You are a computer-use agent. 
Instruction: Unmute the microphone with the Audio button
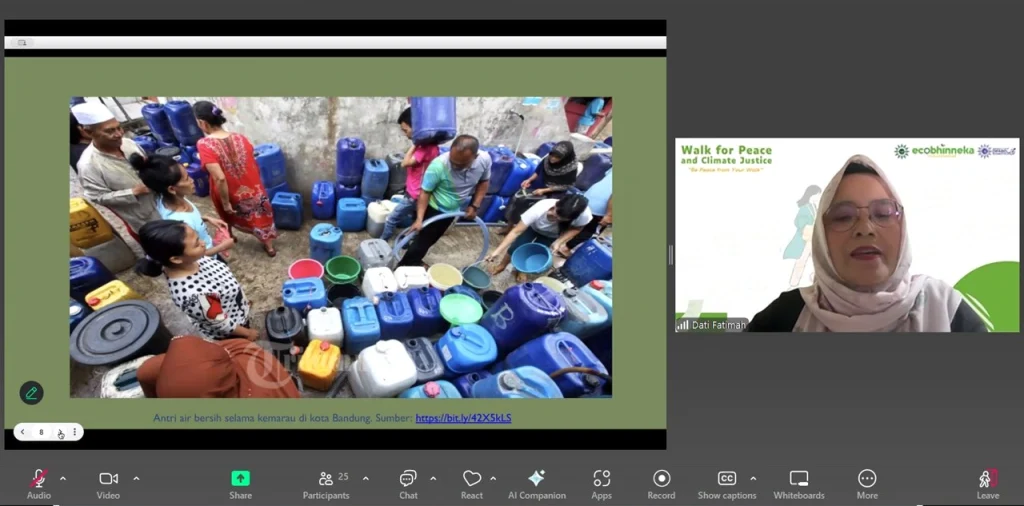click(x=39, y=480)
